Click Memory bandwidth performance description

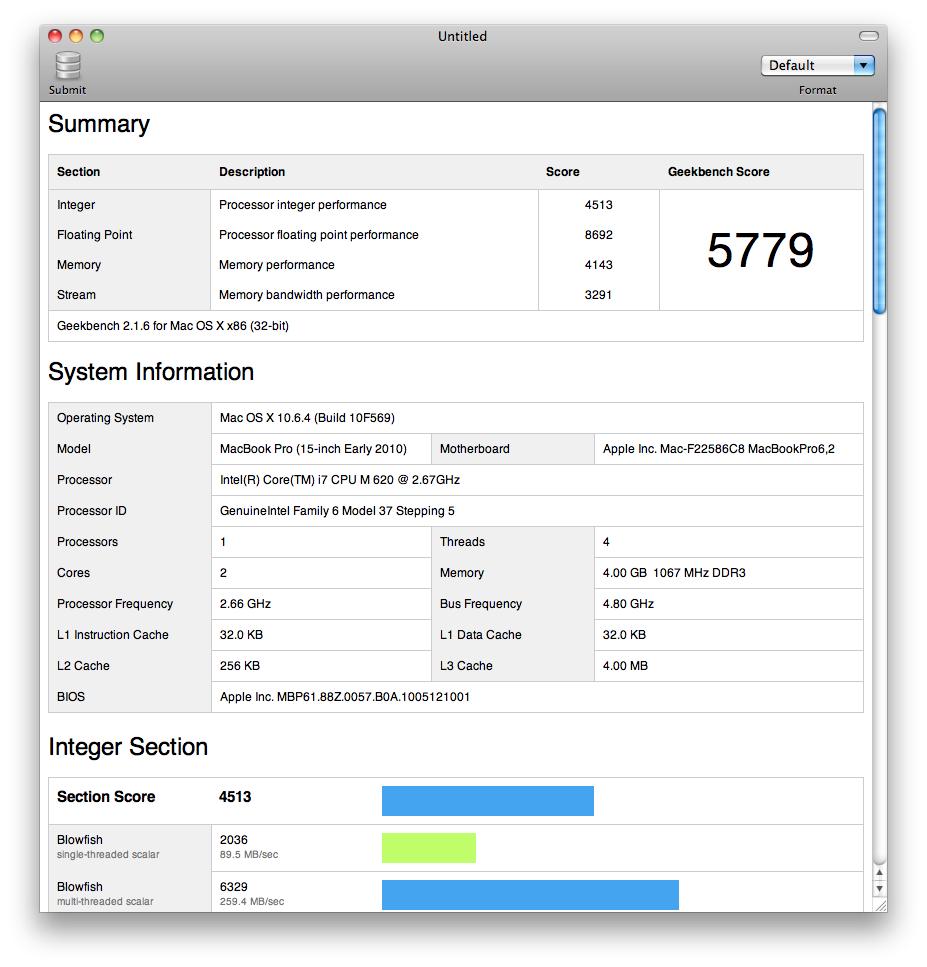click(x=307, y=295)
